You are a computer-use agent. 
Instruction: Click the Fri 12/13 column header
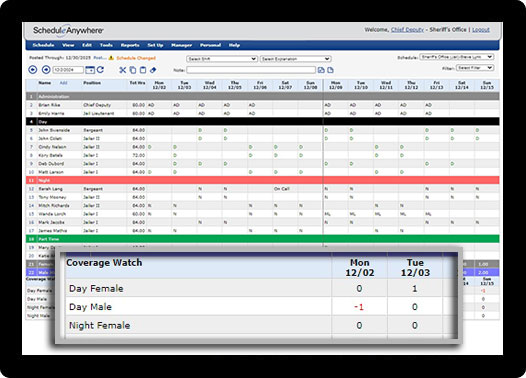point(436,85)
